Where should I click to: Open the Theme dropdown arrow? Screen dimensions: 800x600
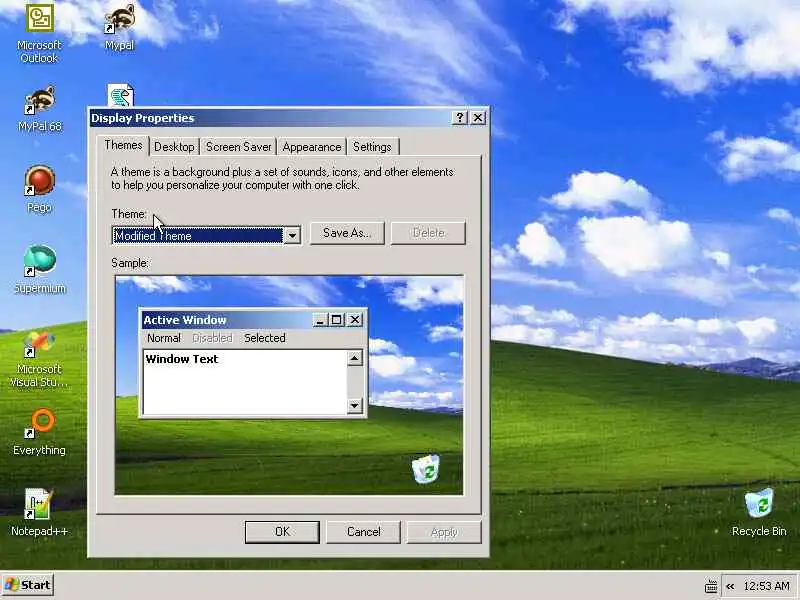292,236
